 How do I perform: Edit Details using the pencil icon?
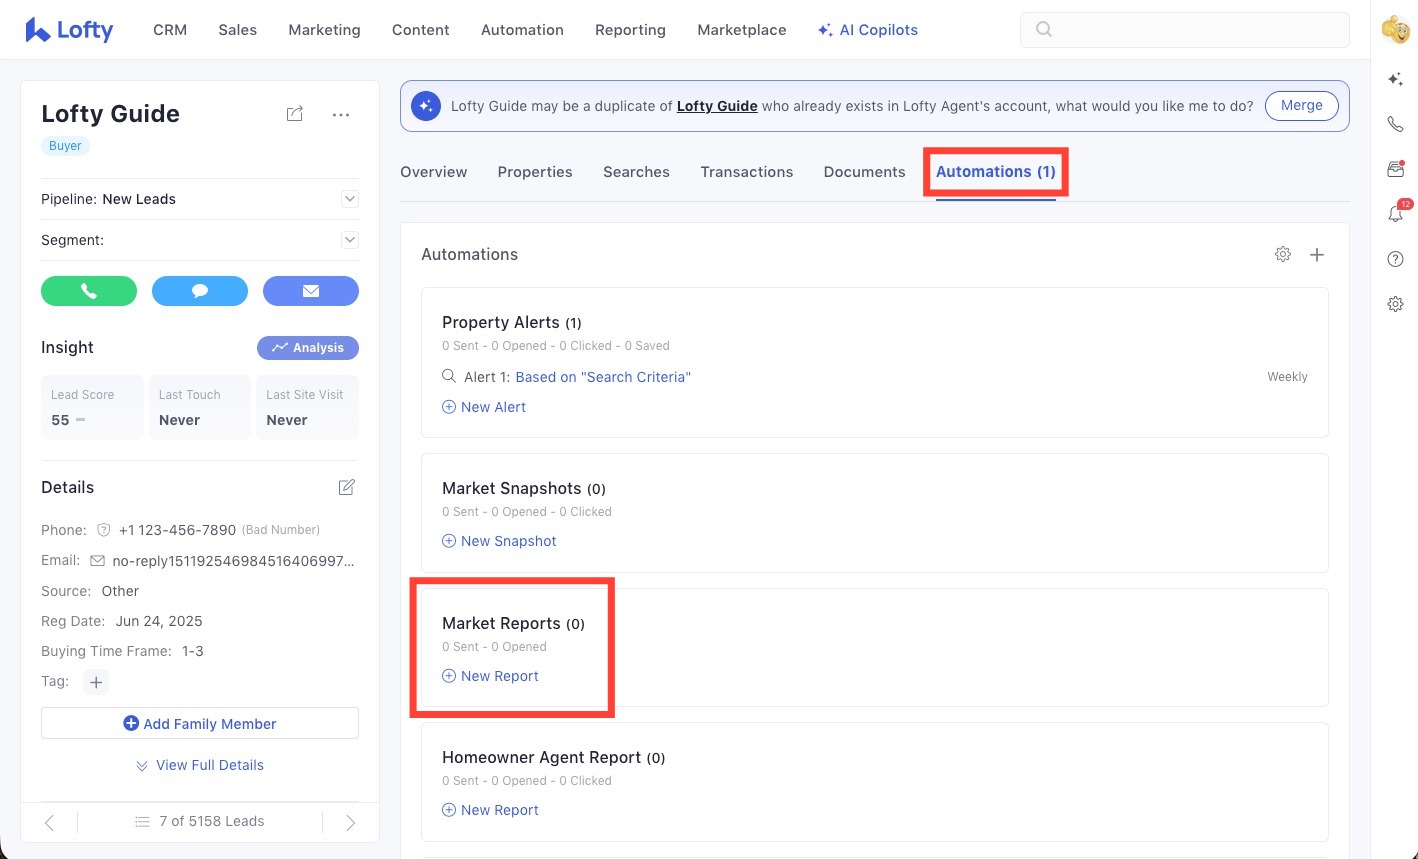[347, 488]
